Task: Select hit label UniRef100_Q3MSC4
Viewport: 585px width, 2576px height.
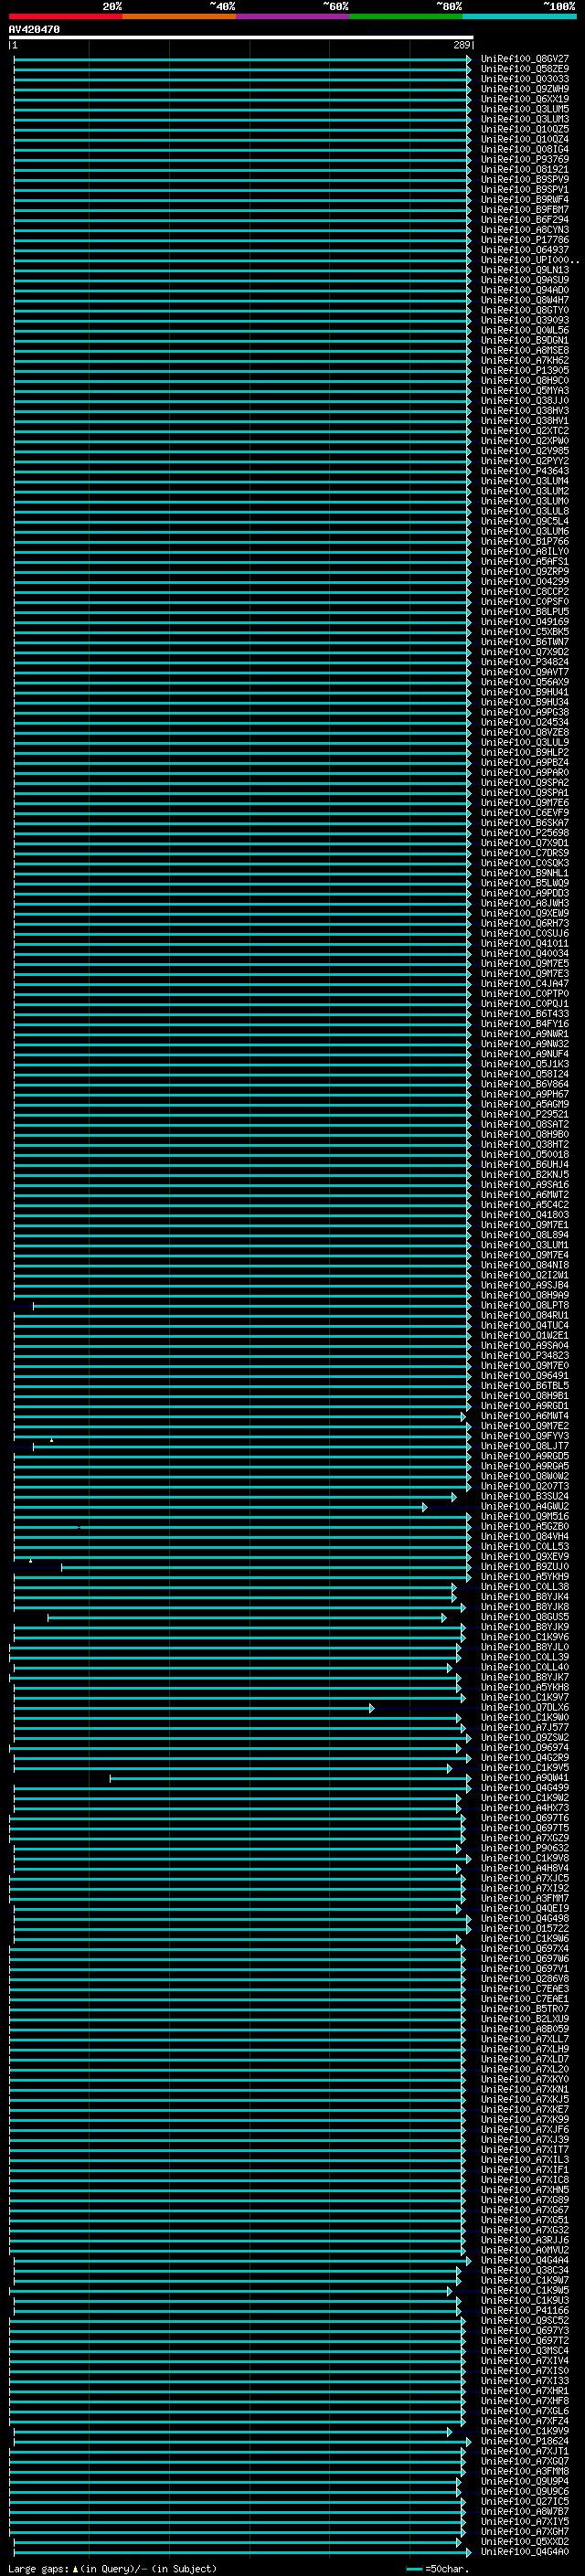Action: pos(525,2351)
